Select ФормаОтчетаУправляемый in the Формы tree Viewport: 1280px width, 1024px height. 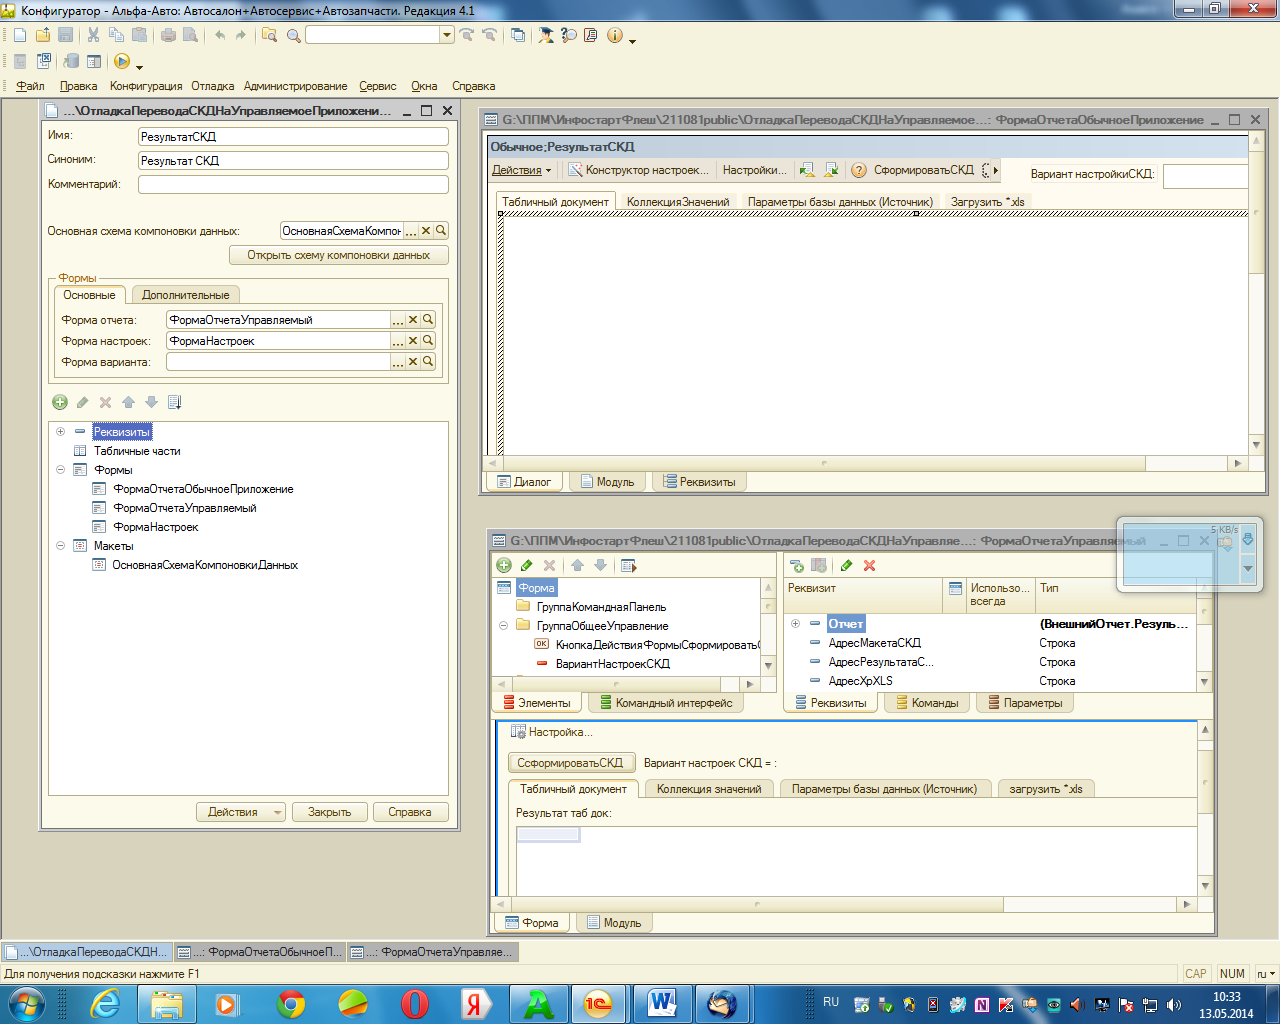pyautogui.click(x=185, y=508)
